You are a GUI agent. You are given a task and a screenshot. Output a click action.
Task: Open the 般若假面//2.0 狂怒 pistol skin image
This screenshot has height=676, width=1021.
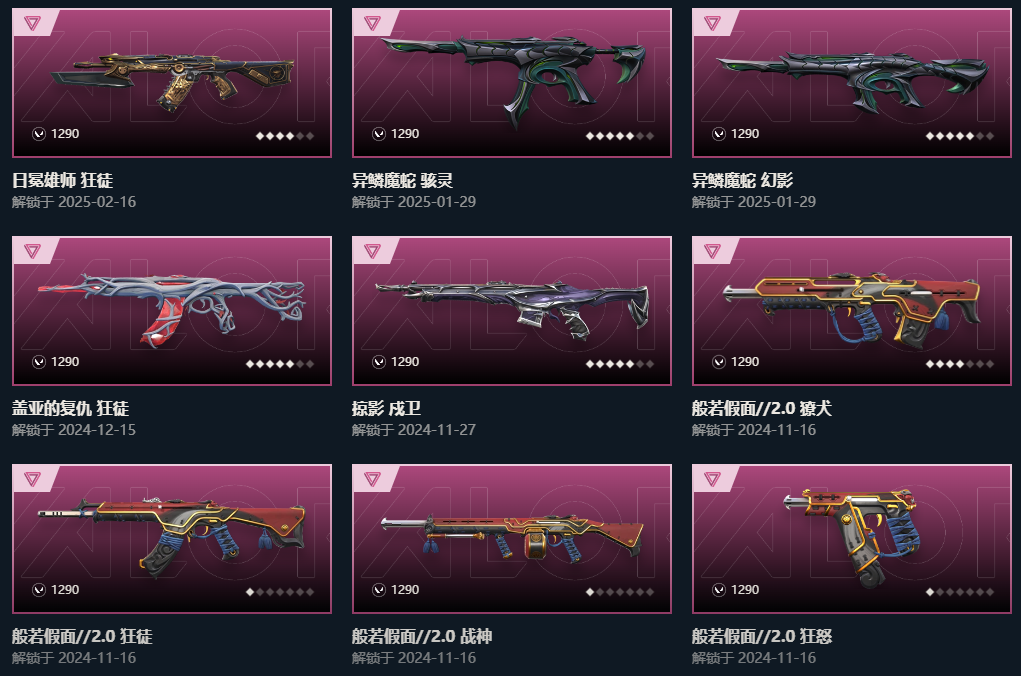(x=853, y=537)
